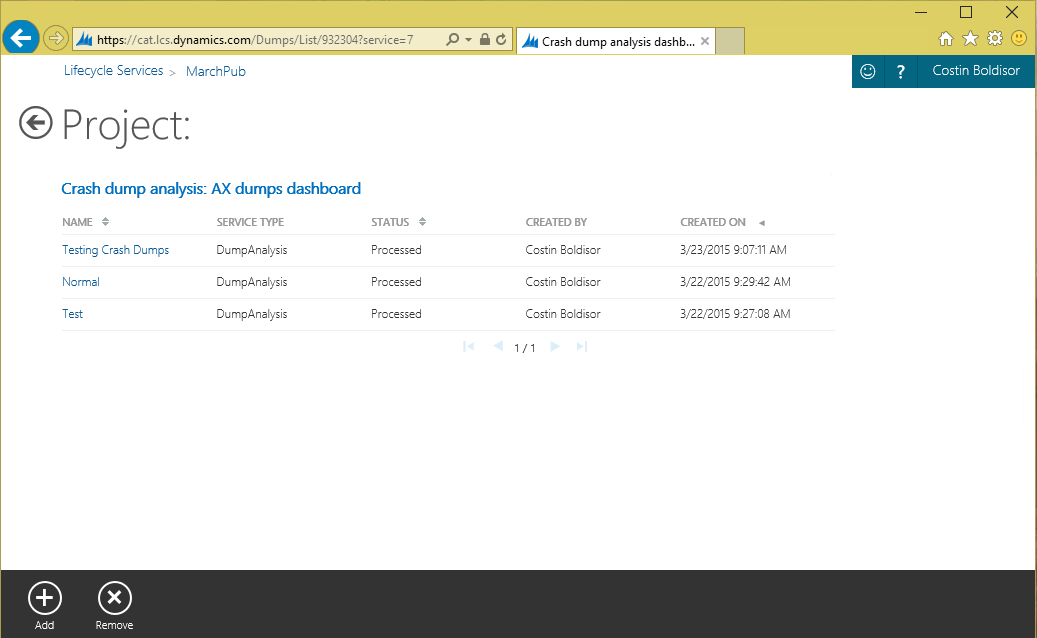Click browser Home icon
The height and width of the screenshot is (638, 1037).
click(x=946, y=39)
